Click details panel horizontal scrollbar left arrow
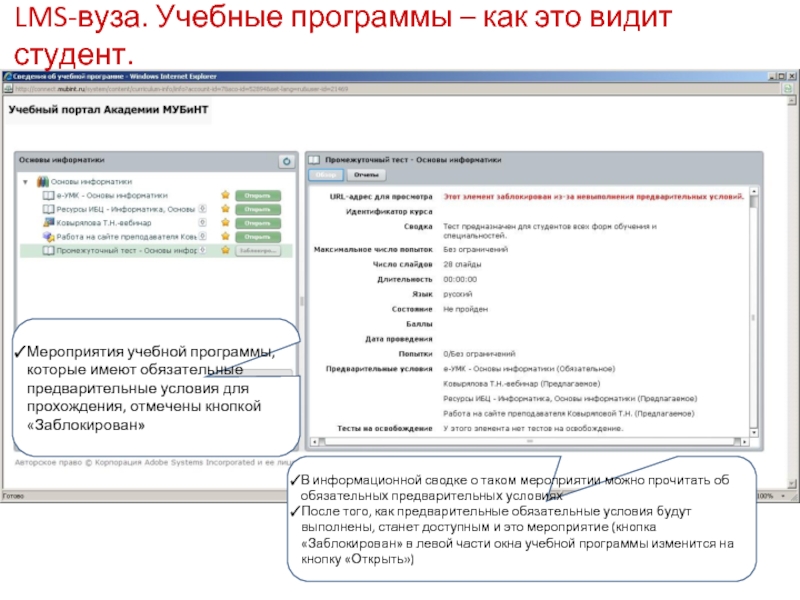 click(314, 441)
